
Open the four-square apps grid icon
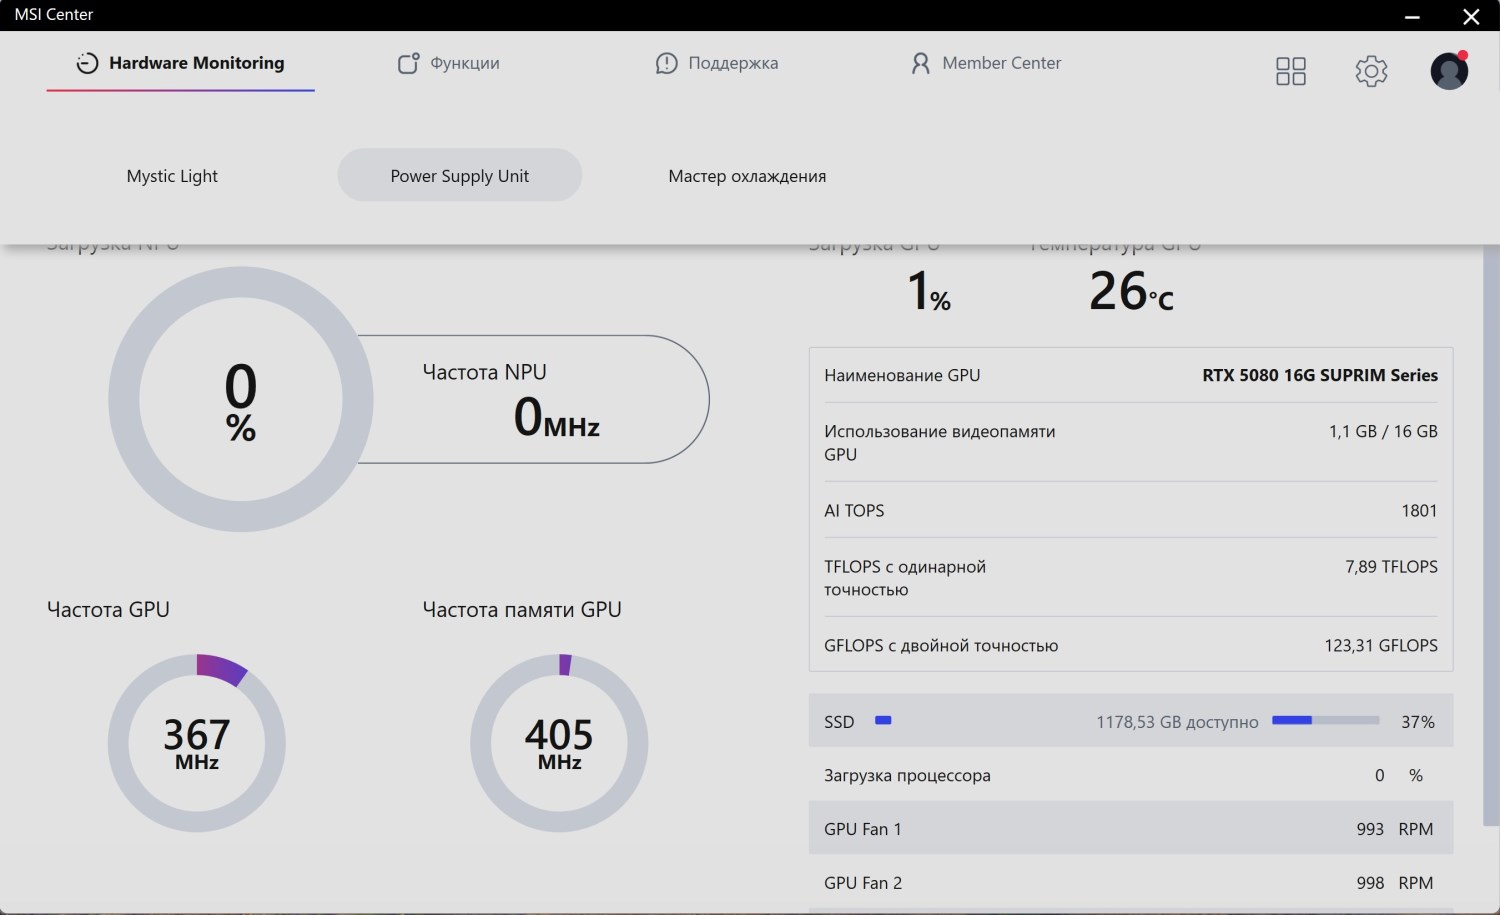1290,71
